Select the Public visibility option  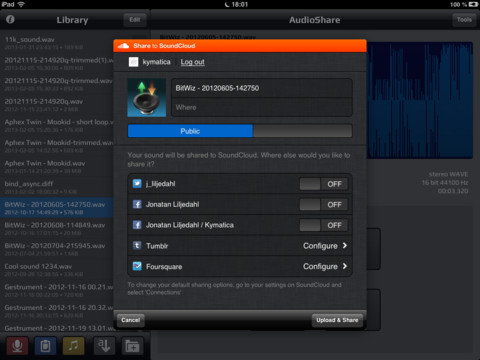(x=190, y=131)
